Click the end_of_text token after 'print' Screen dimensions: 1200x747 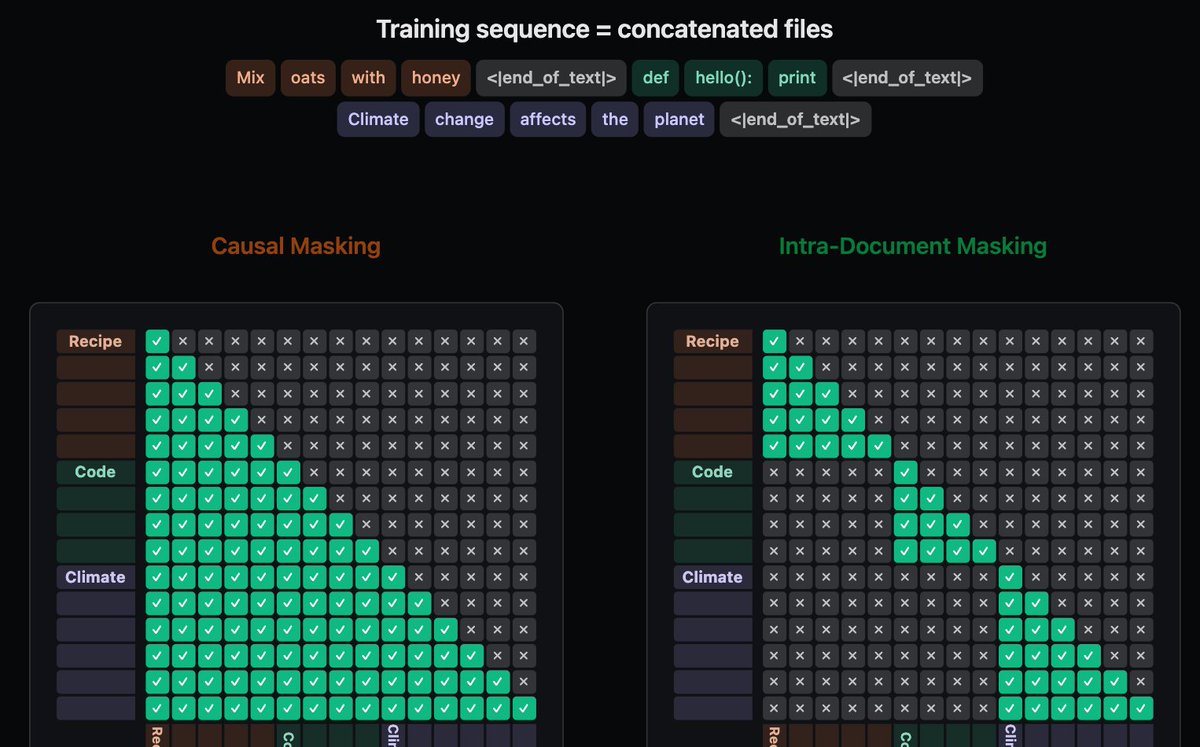click(907, 78)
